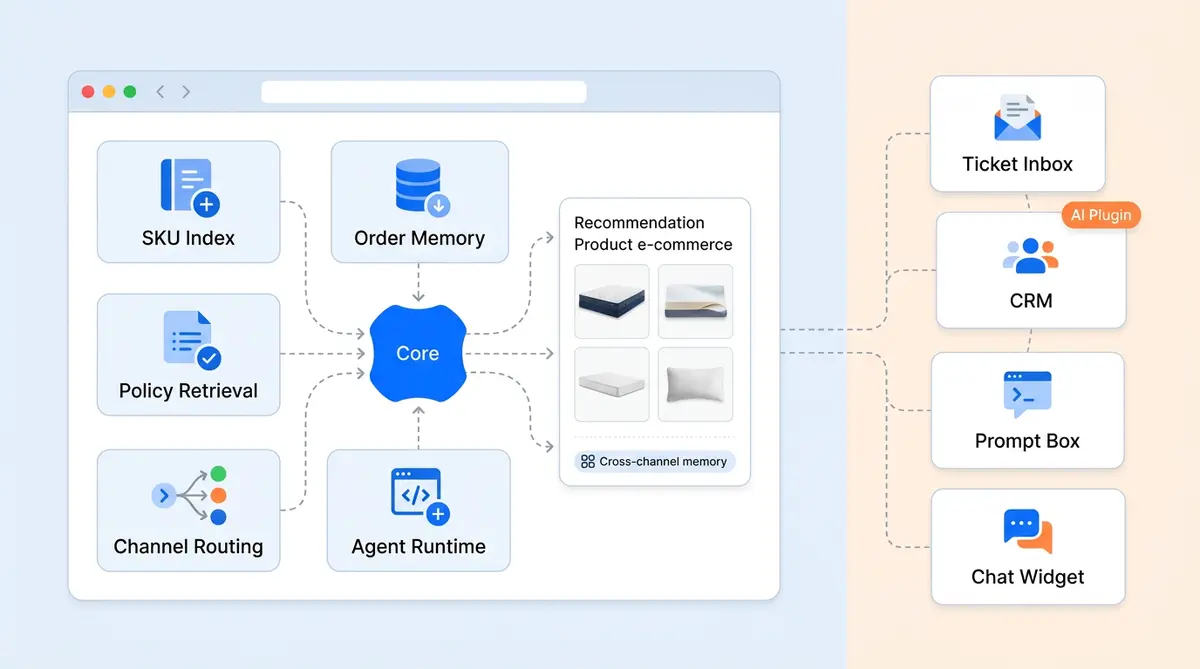The image size is (1200, 669).
Task: Click the Recommendation Product e-commerce heading
Action: (653, 233)
